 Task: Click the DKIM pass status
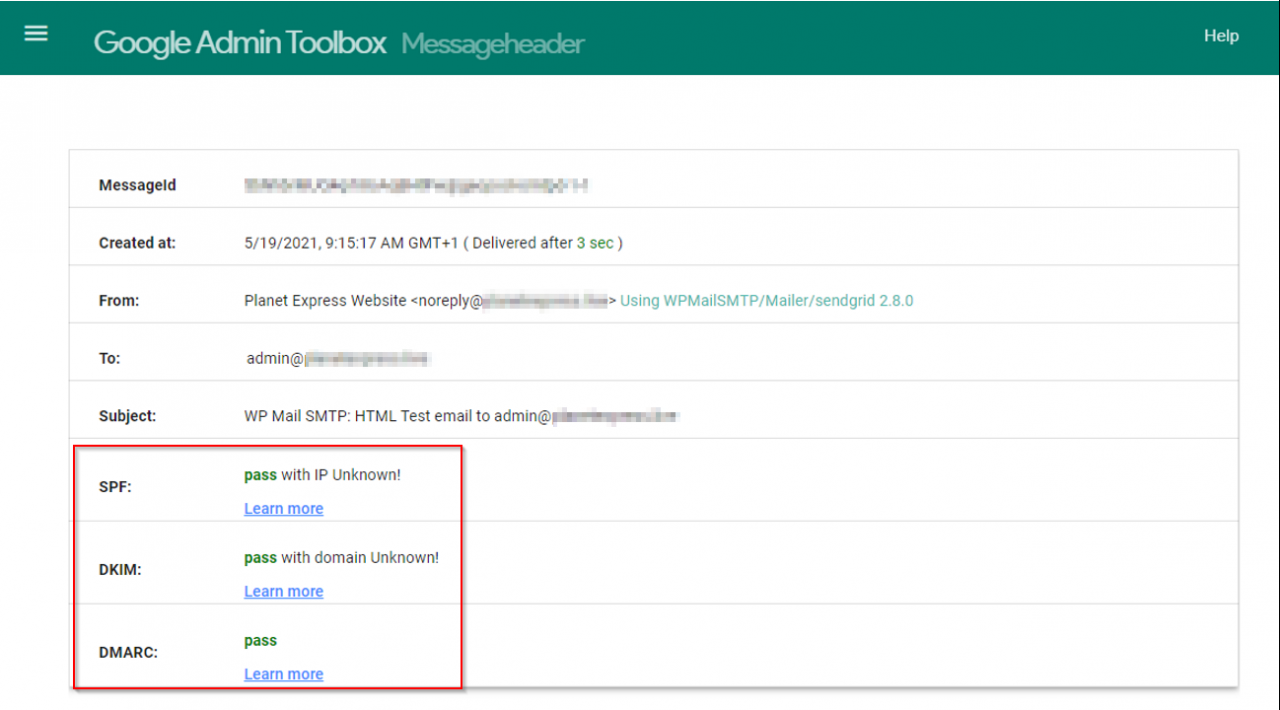click(260, 558)
